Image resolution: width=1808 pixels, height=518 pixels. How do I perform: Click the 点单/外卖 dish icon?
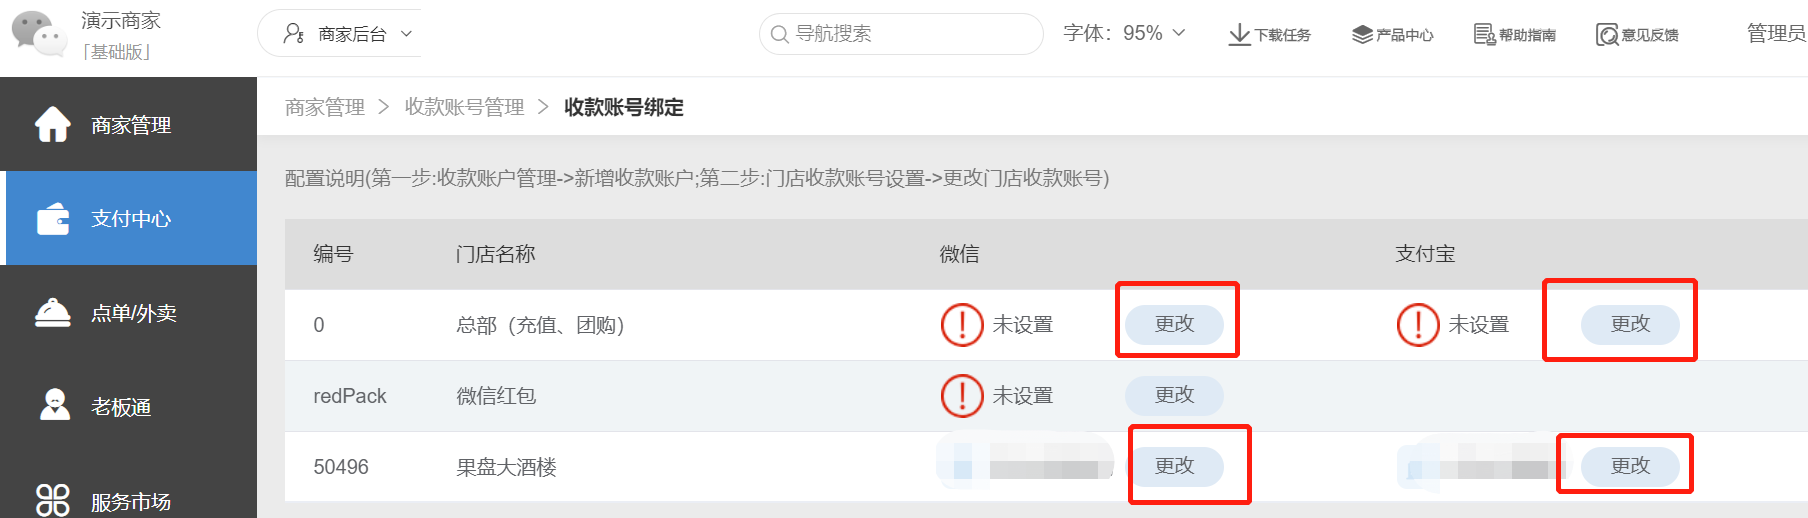(x=53, y=313)
